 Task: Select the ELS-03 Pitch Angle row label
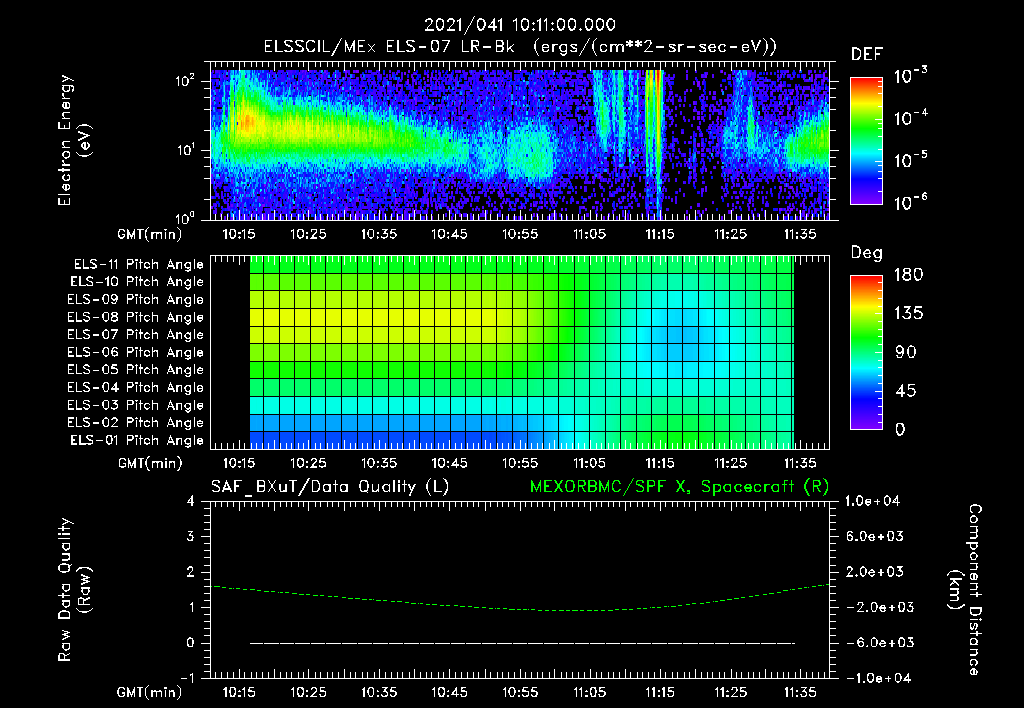pos(135,405)
